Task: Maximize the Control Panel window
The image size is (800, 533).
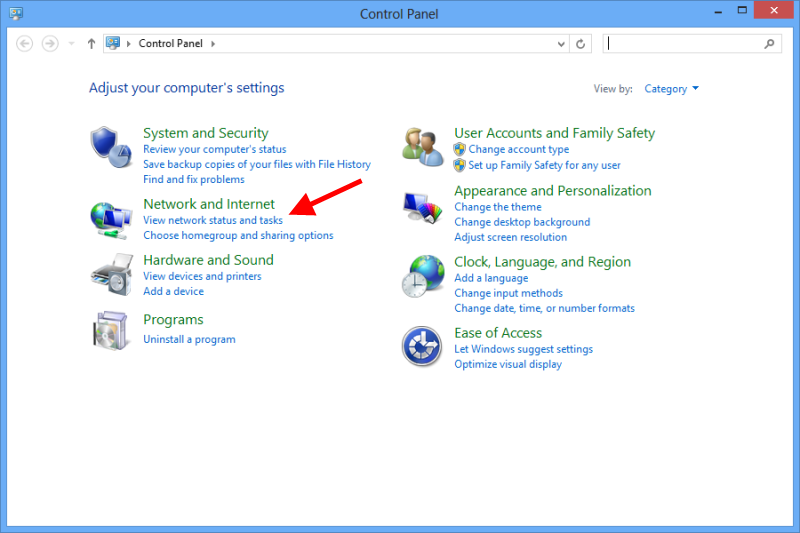Action: [x=742, y=10]
